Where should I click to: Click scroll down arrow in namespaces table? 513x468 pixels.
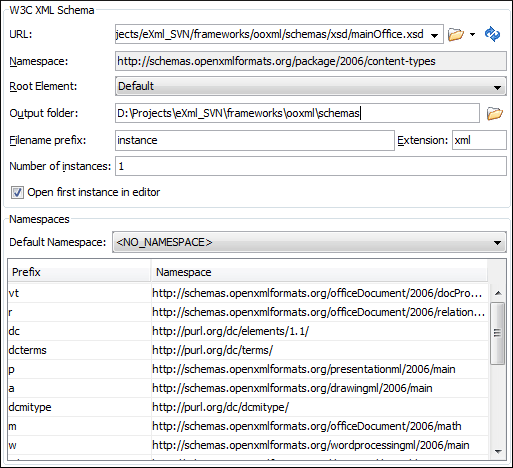[498, 452]
